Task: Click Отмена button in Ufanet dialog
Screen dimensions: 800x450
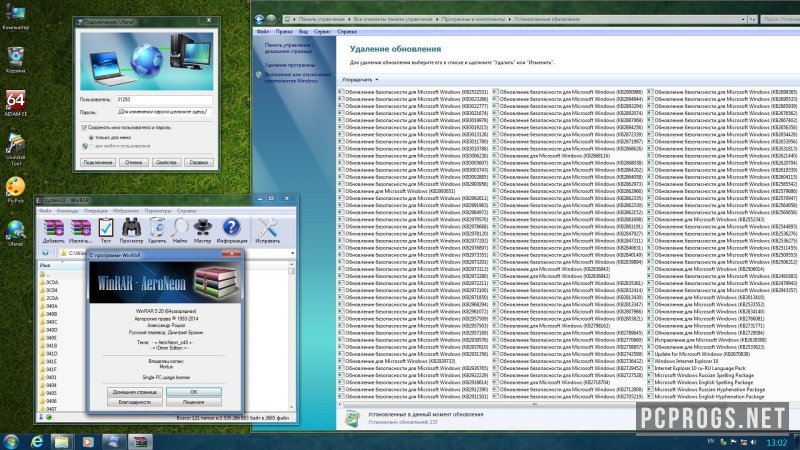Action: [134, 162]
